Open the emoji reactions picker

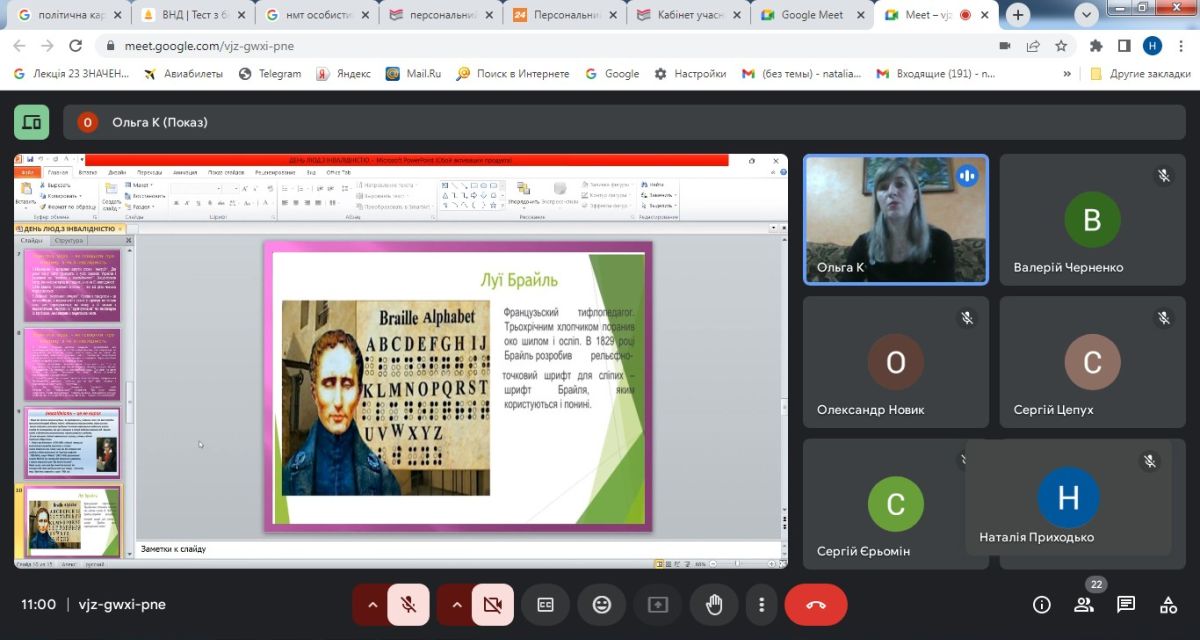[601, 605]
